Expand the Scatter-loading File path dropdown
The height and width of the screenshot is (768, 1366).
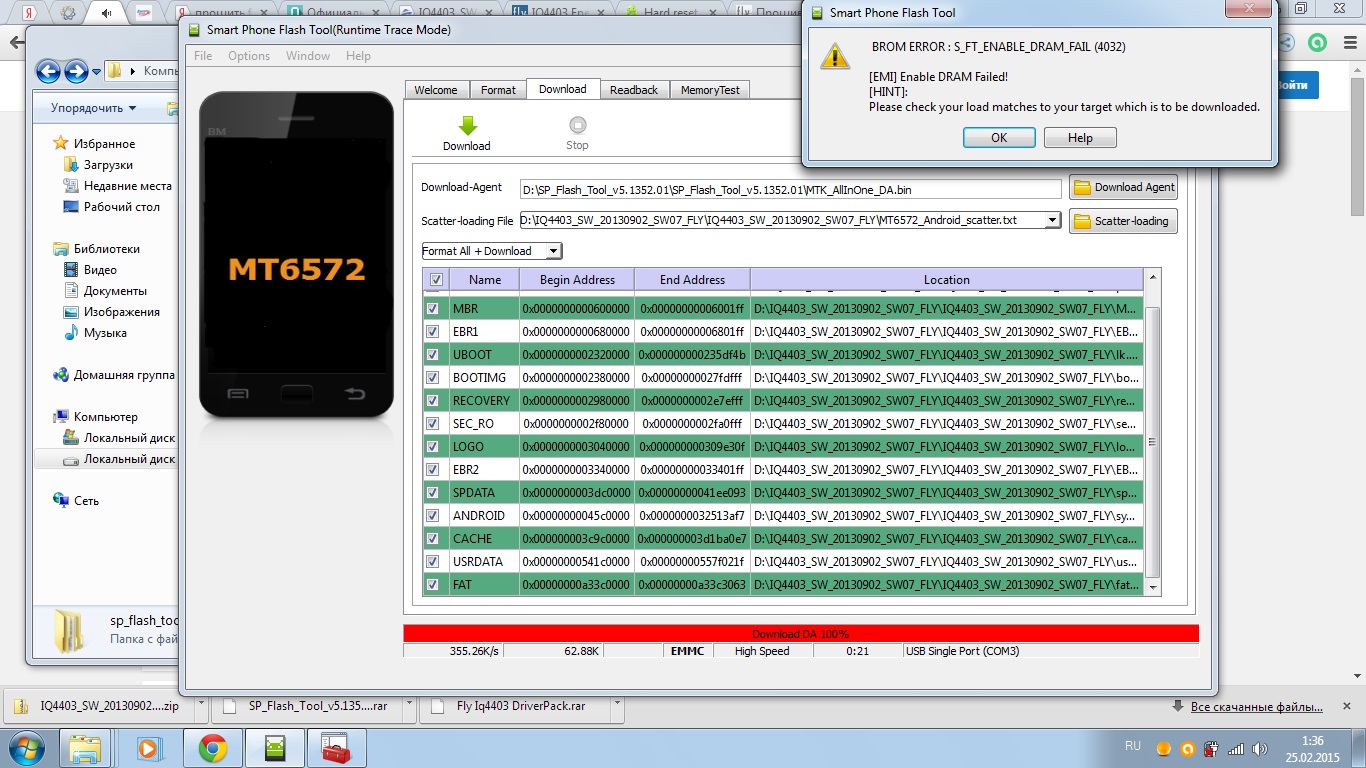point(1052,220)
